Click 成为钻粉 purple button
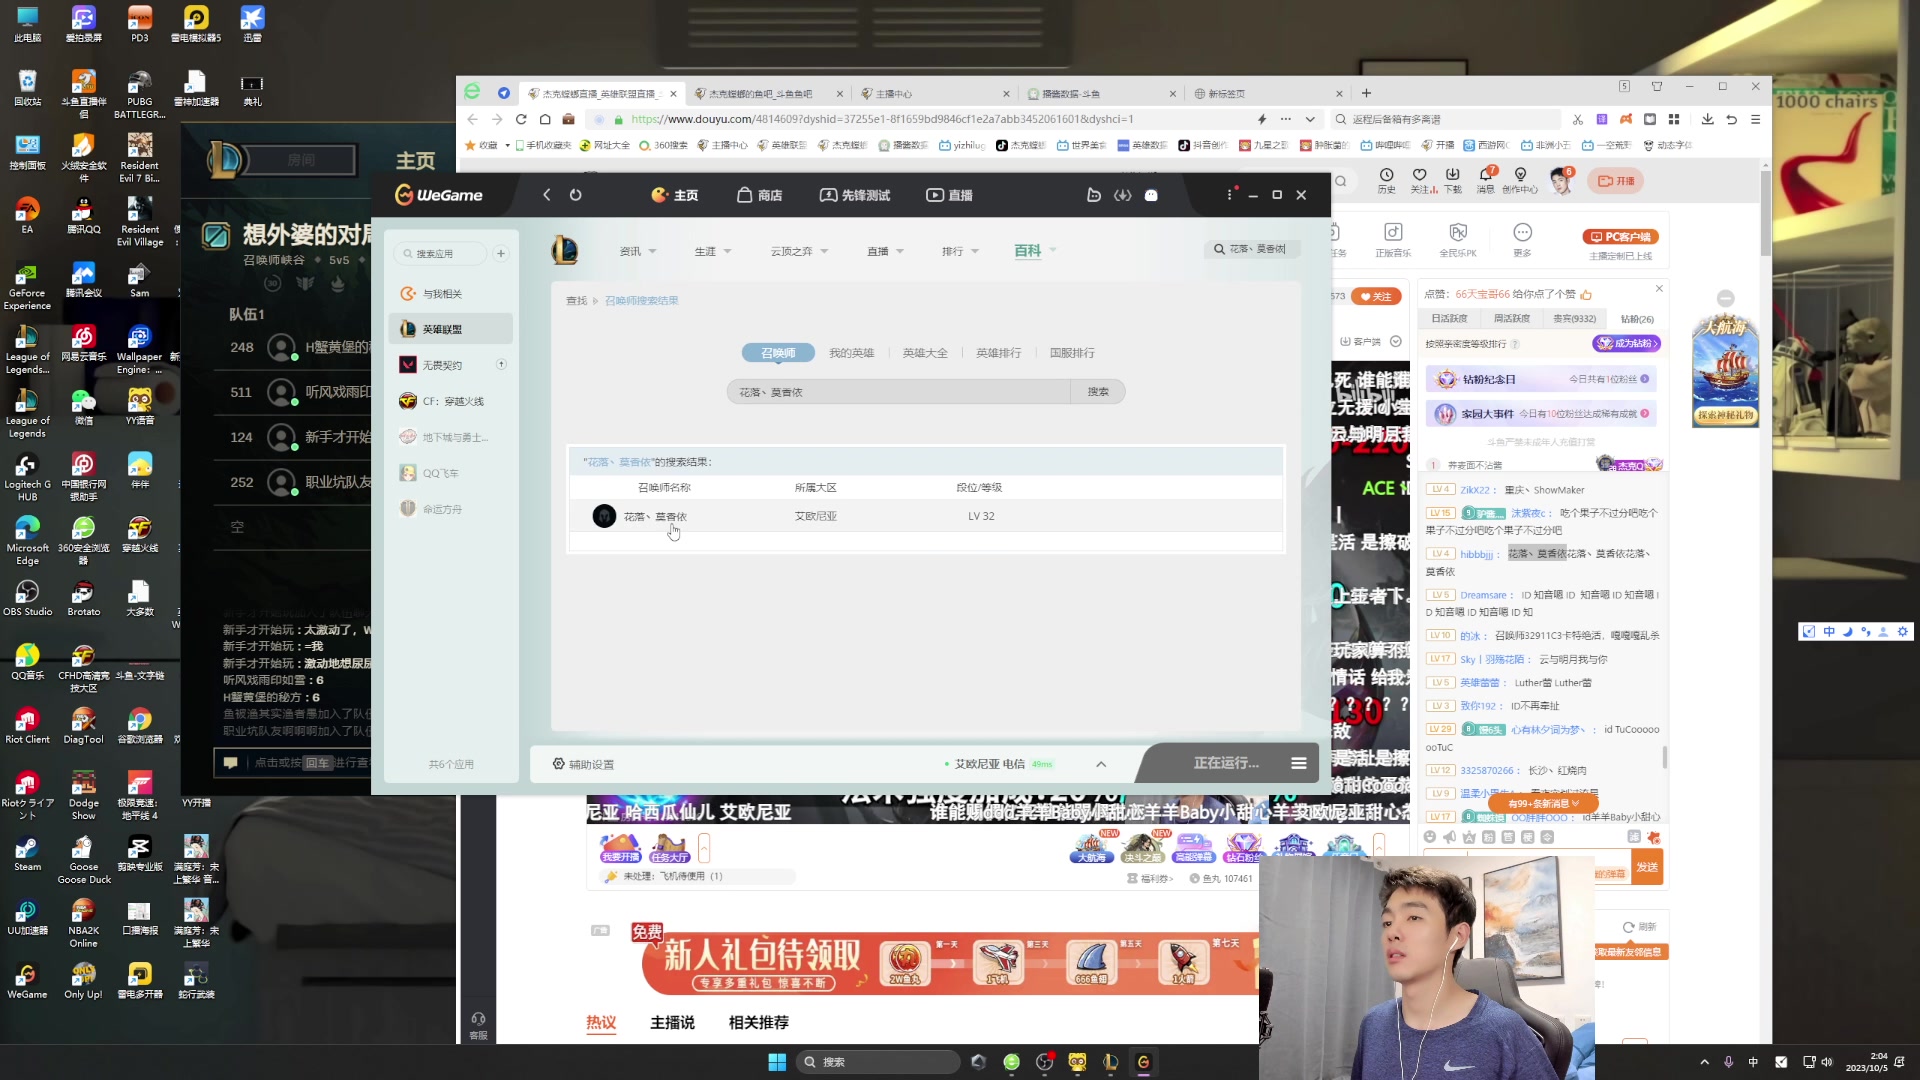This screenshot has width=1920, height=1080. (x=1626, y=344)
